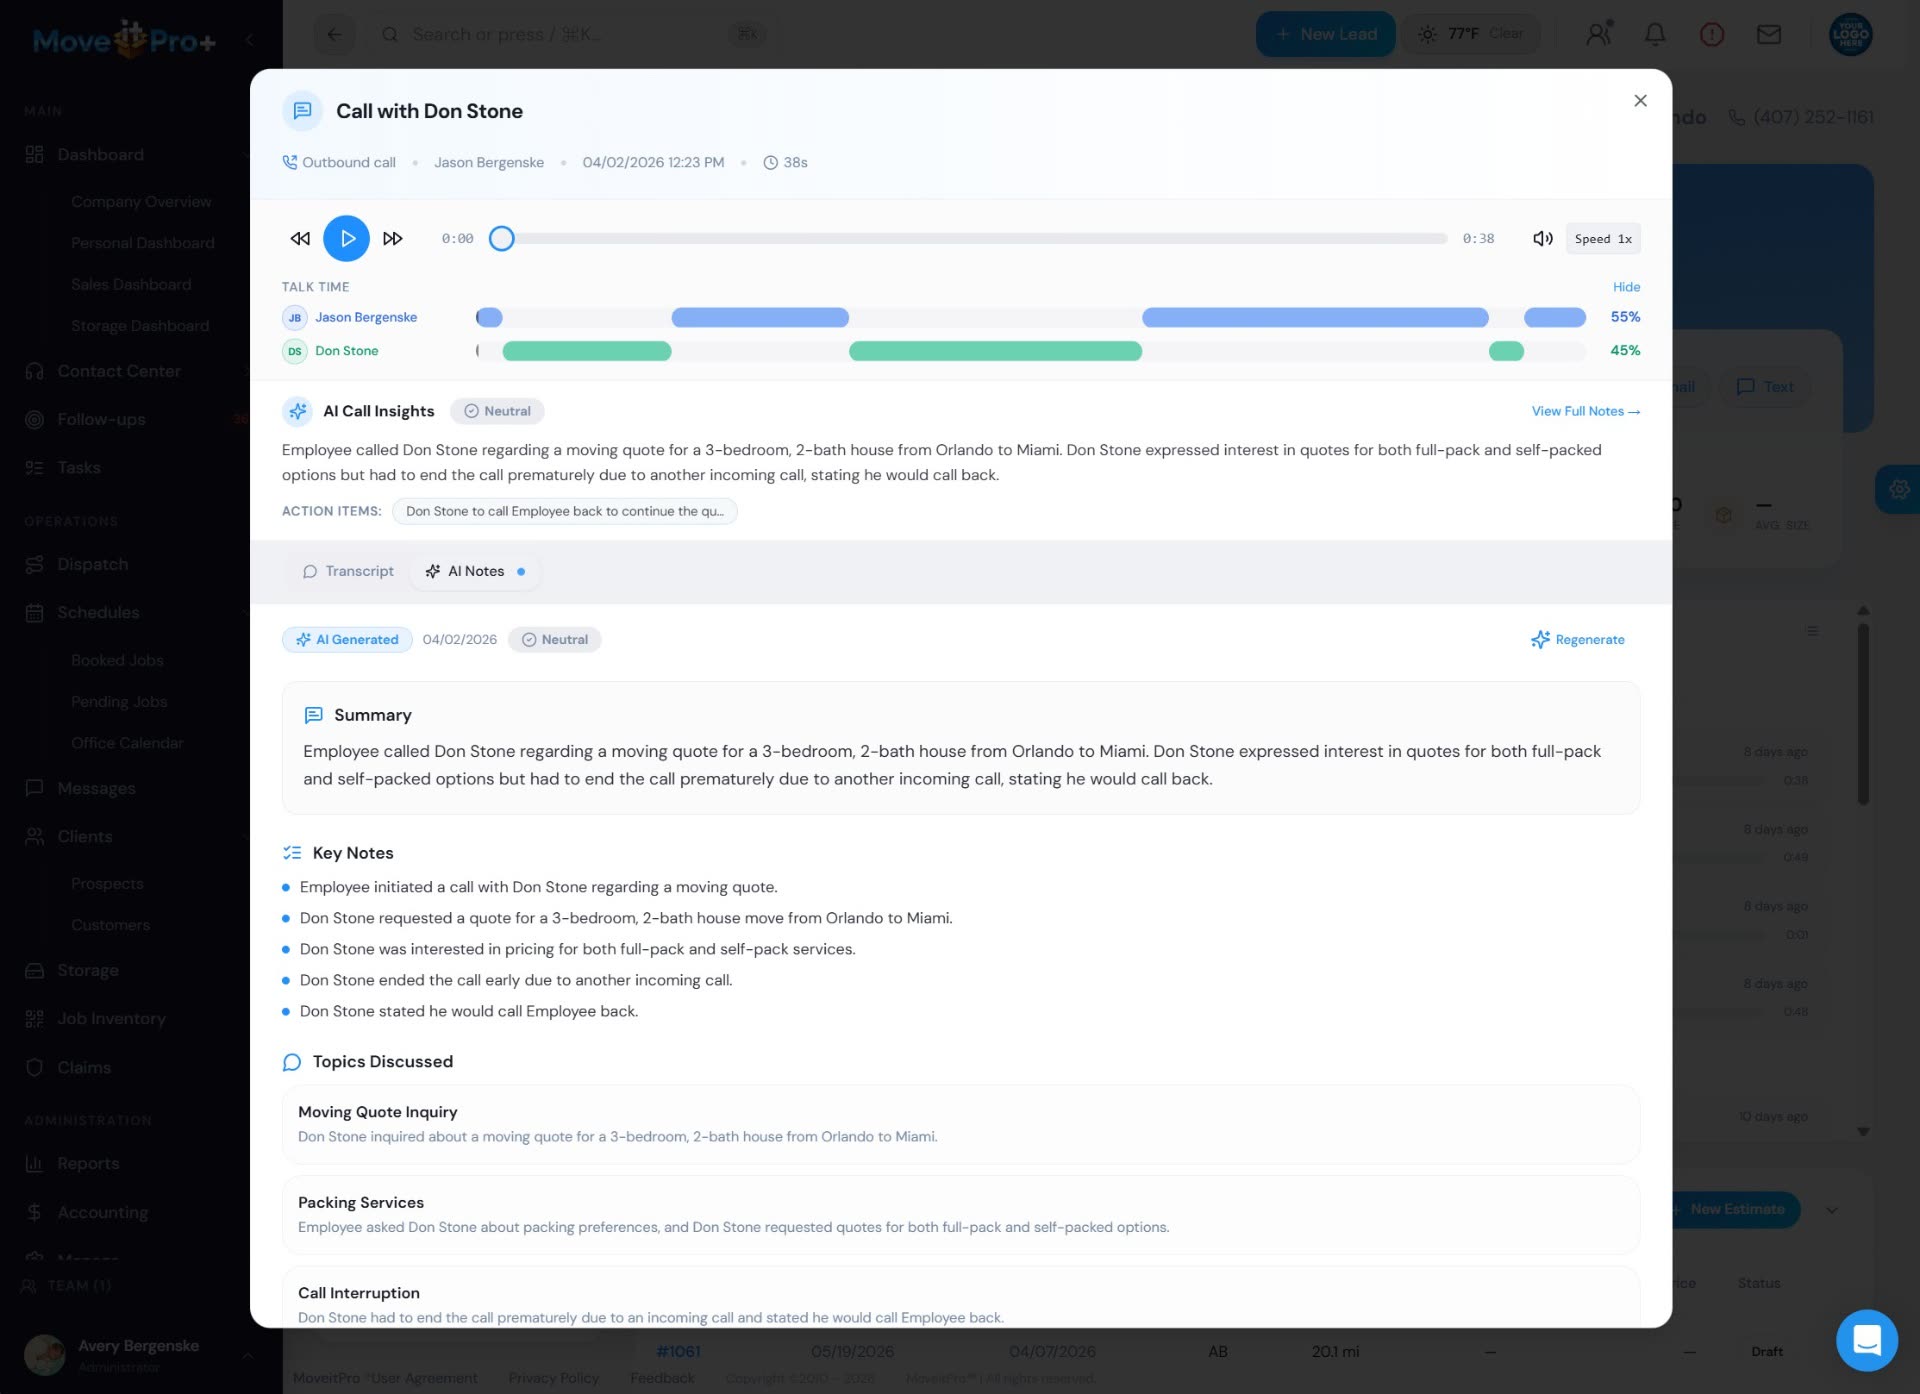Viewport: 1920px width, 1394px height.
Task: Click the Text button in background page
Action: click(x=1766, y=387)
